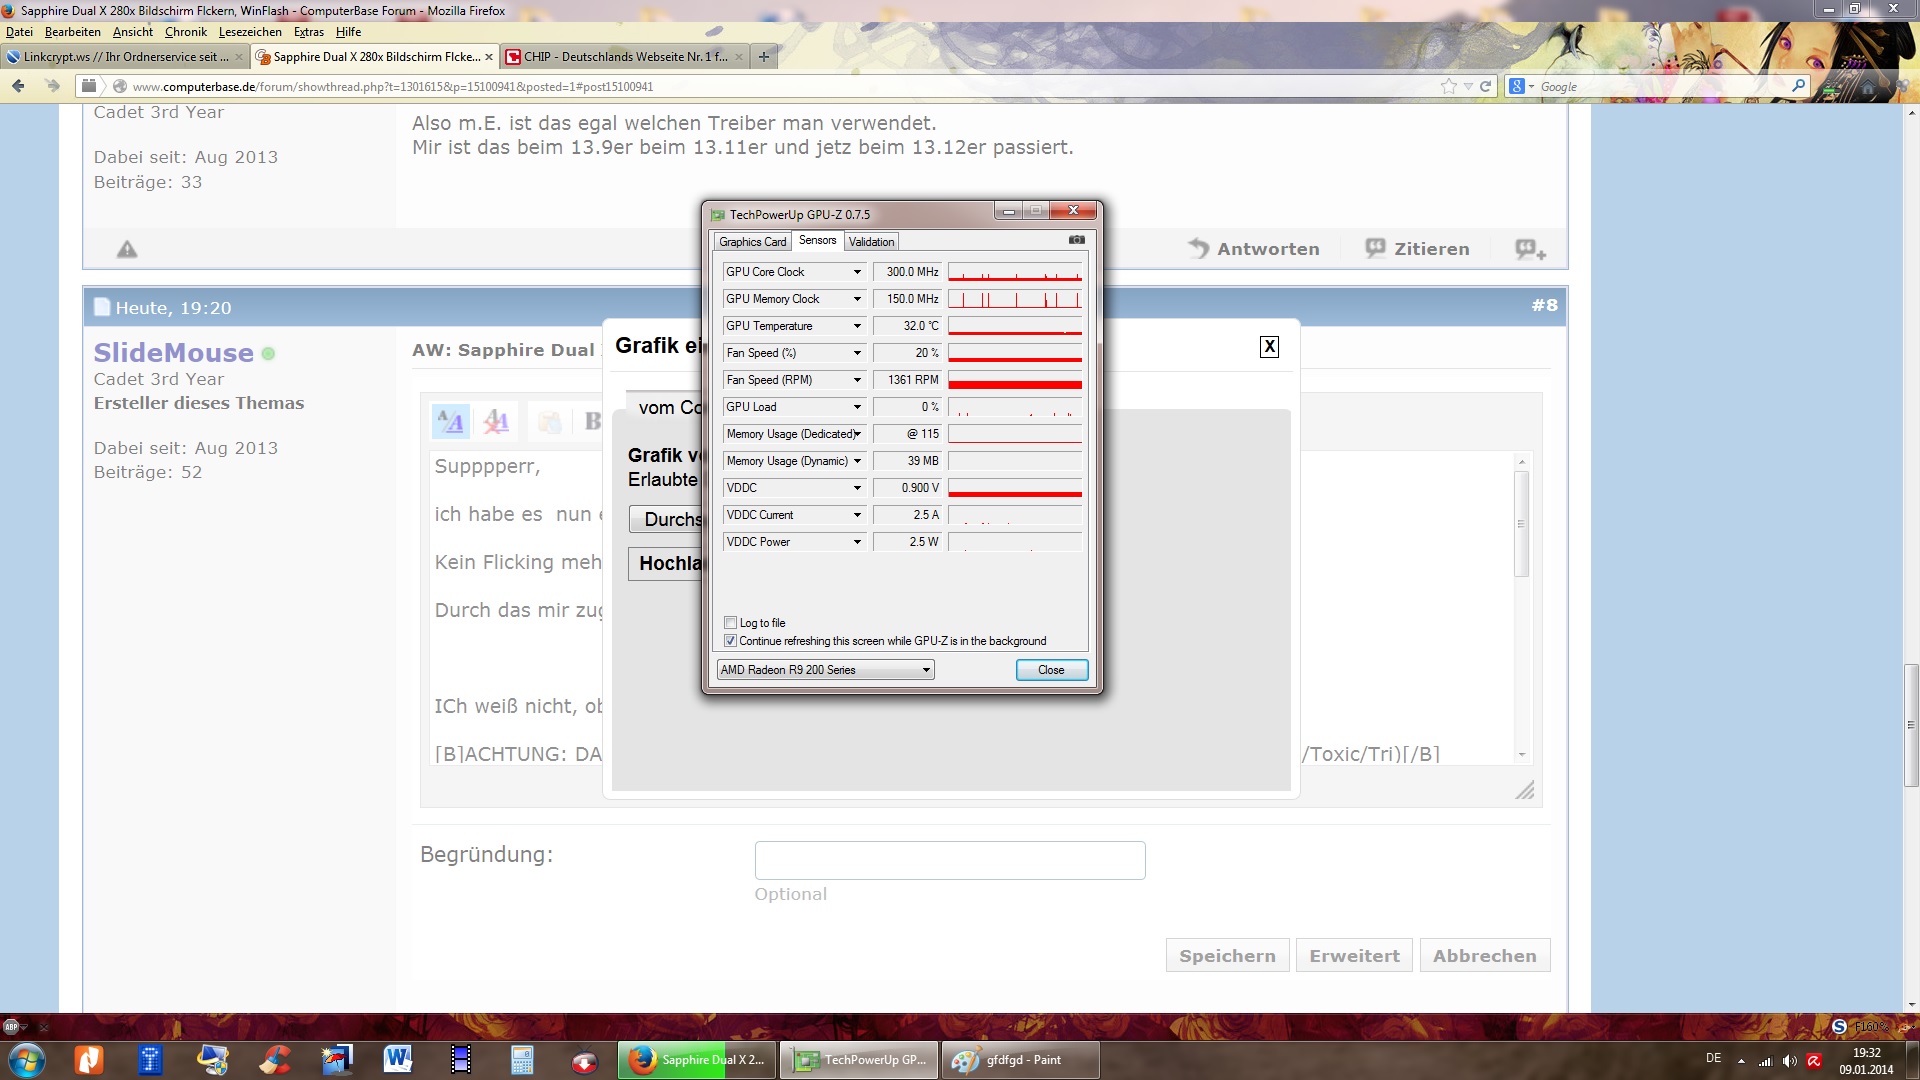The image size is (1920, 1080).
Task: Bookmark page with star icon
Action: pyautogui.click(x=1448, y=86)
